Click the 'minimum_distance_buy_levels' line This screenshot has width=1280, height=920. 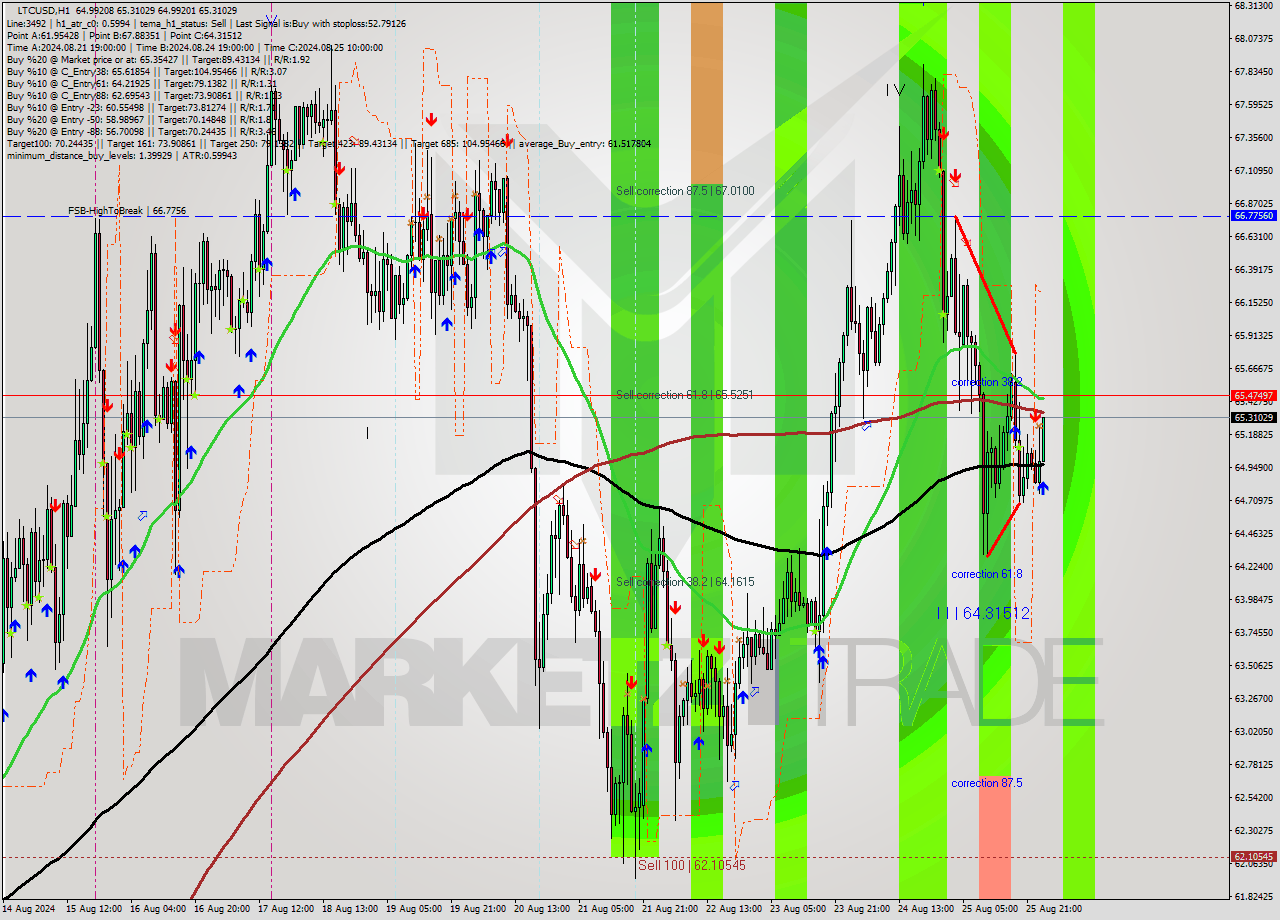point(122,156)
